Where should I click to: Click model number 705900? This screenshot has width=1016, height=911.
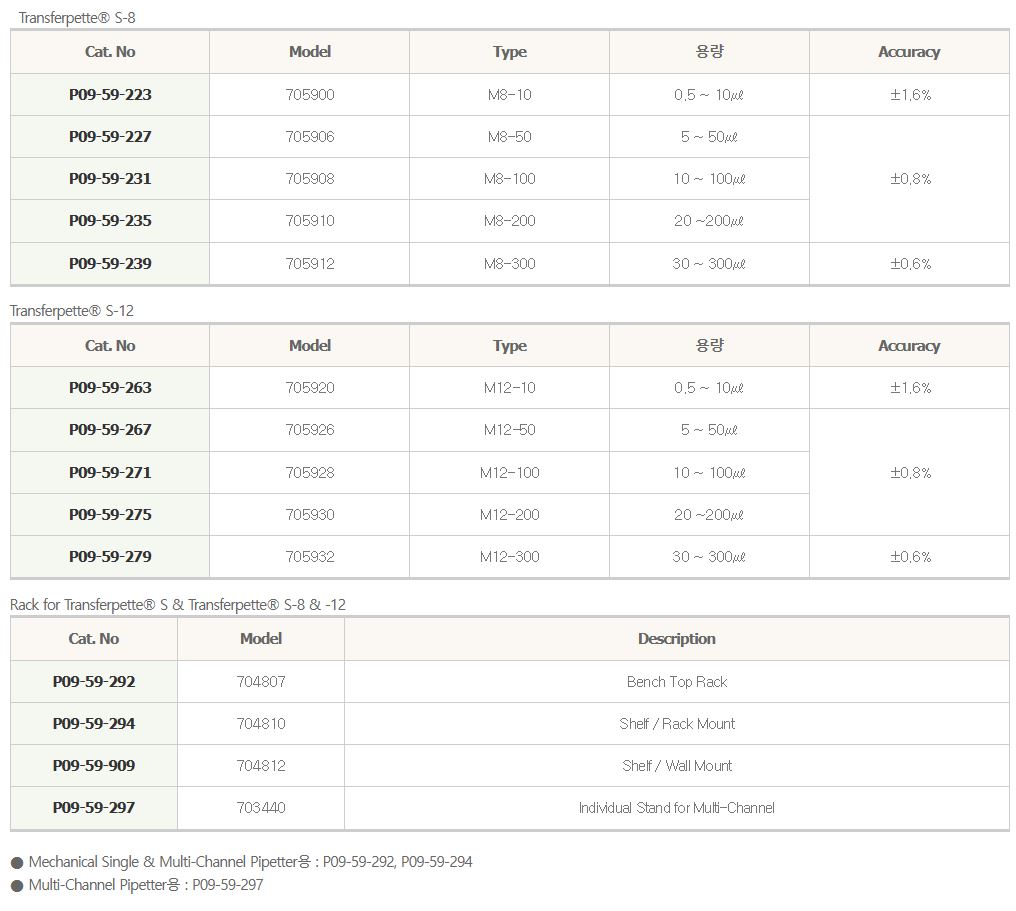(x=310, y=95)
